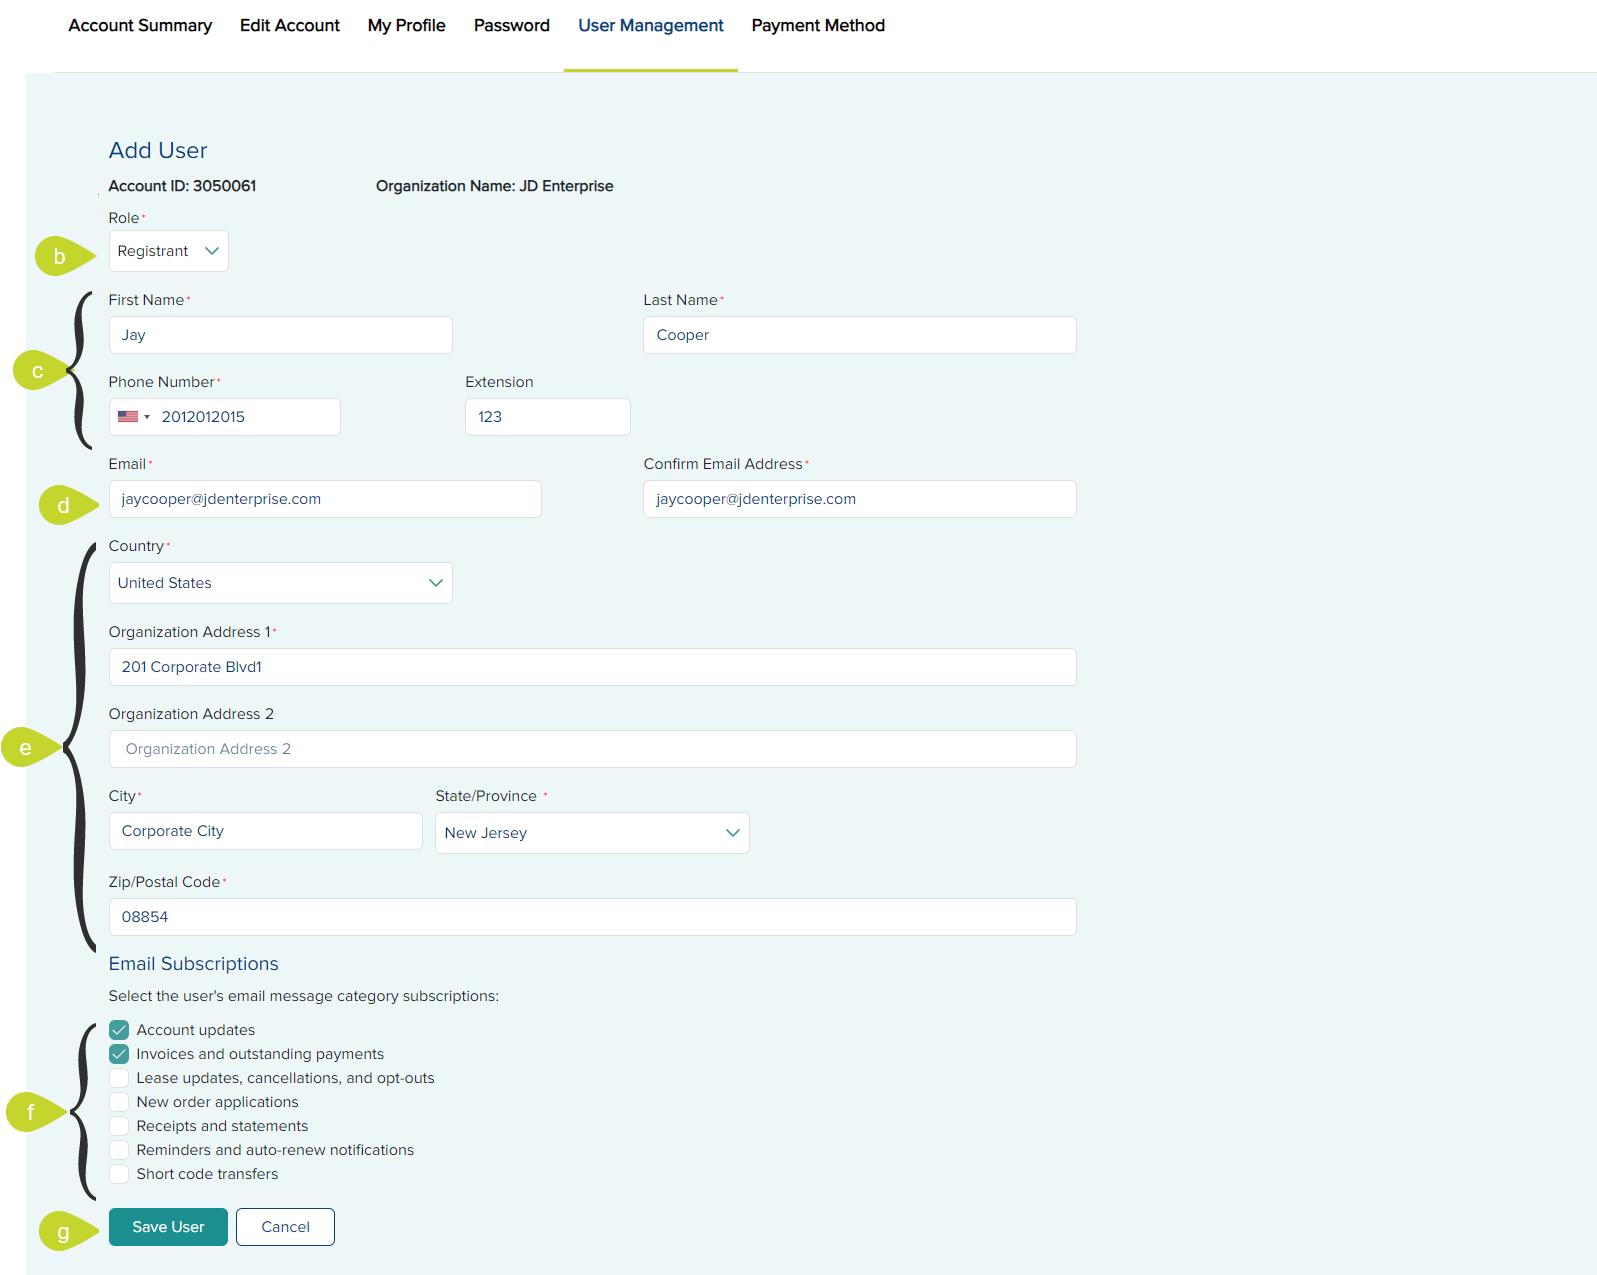This screenshot has width=1597, height=1275.
Task: Uncheck the Account updates checkbox
Action: click(119, 1030)
